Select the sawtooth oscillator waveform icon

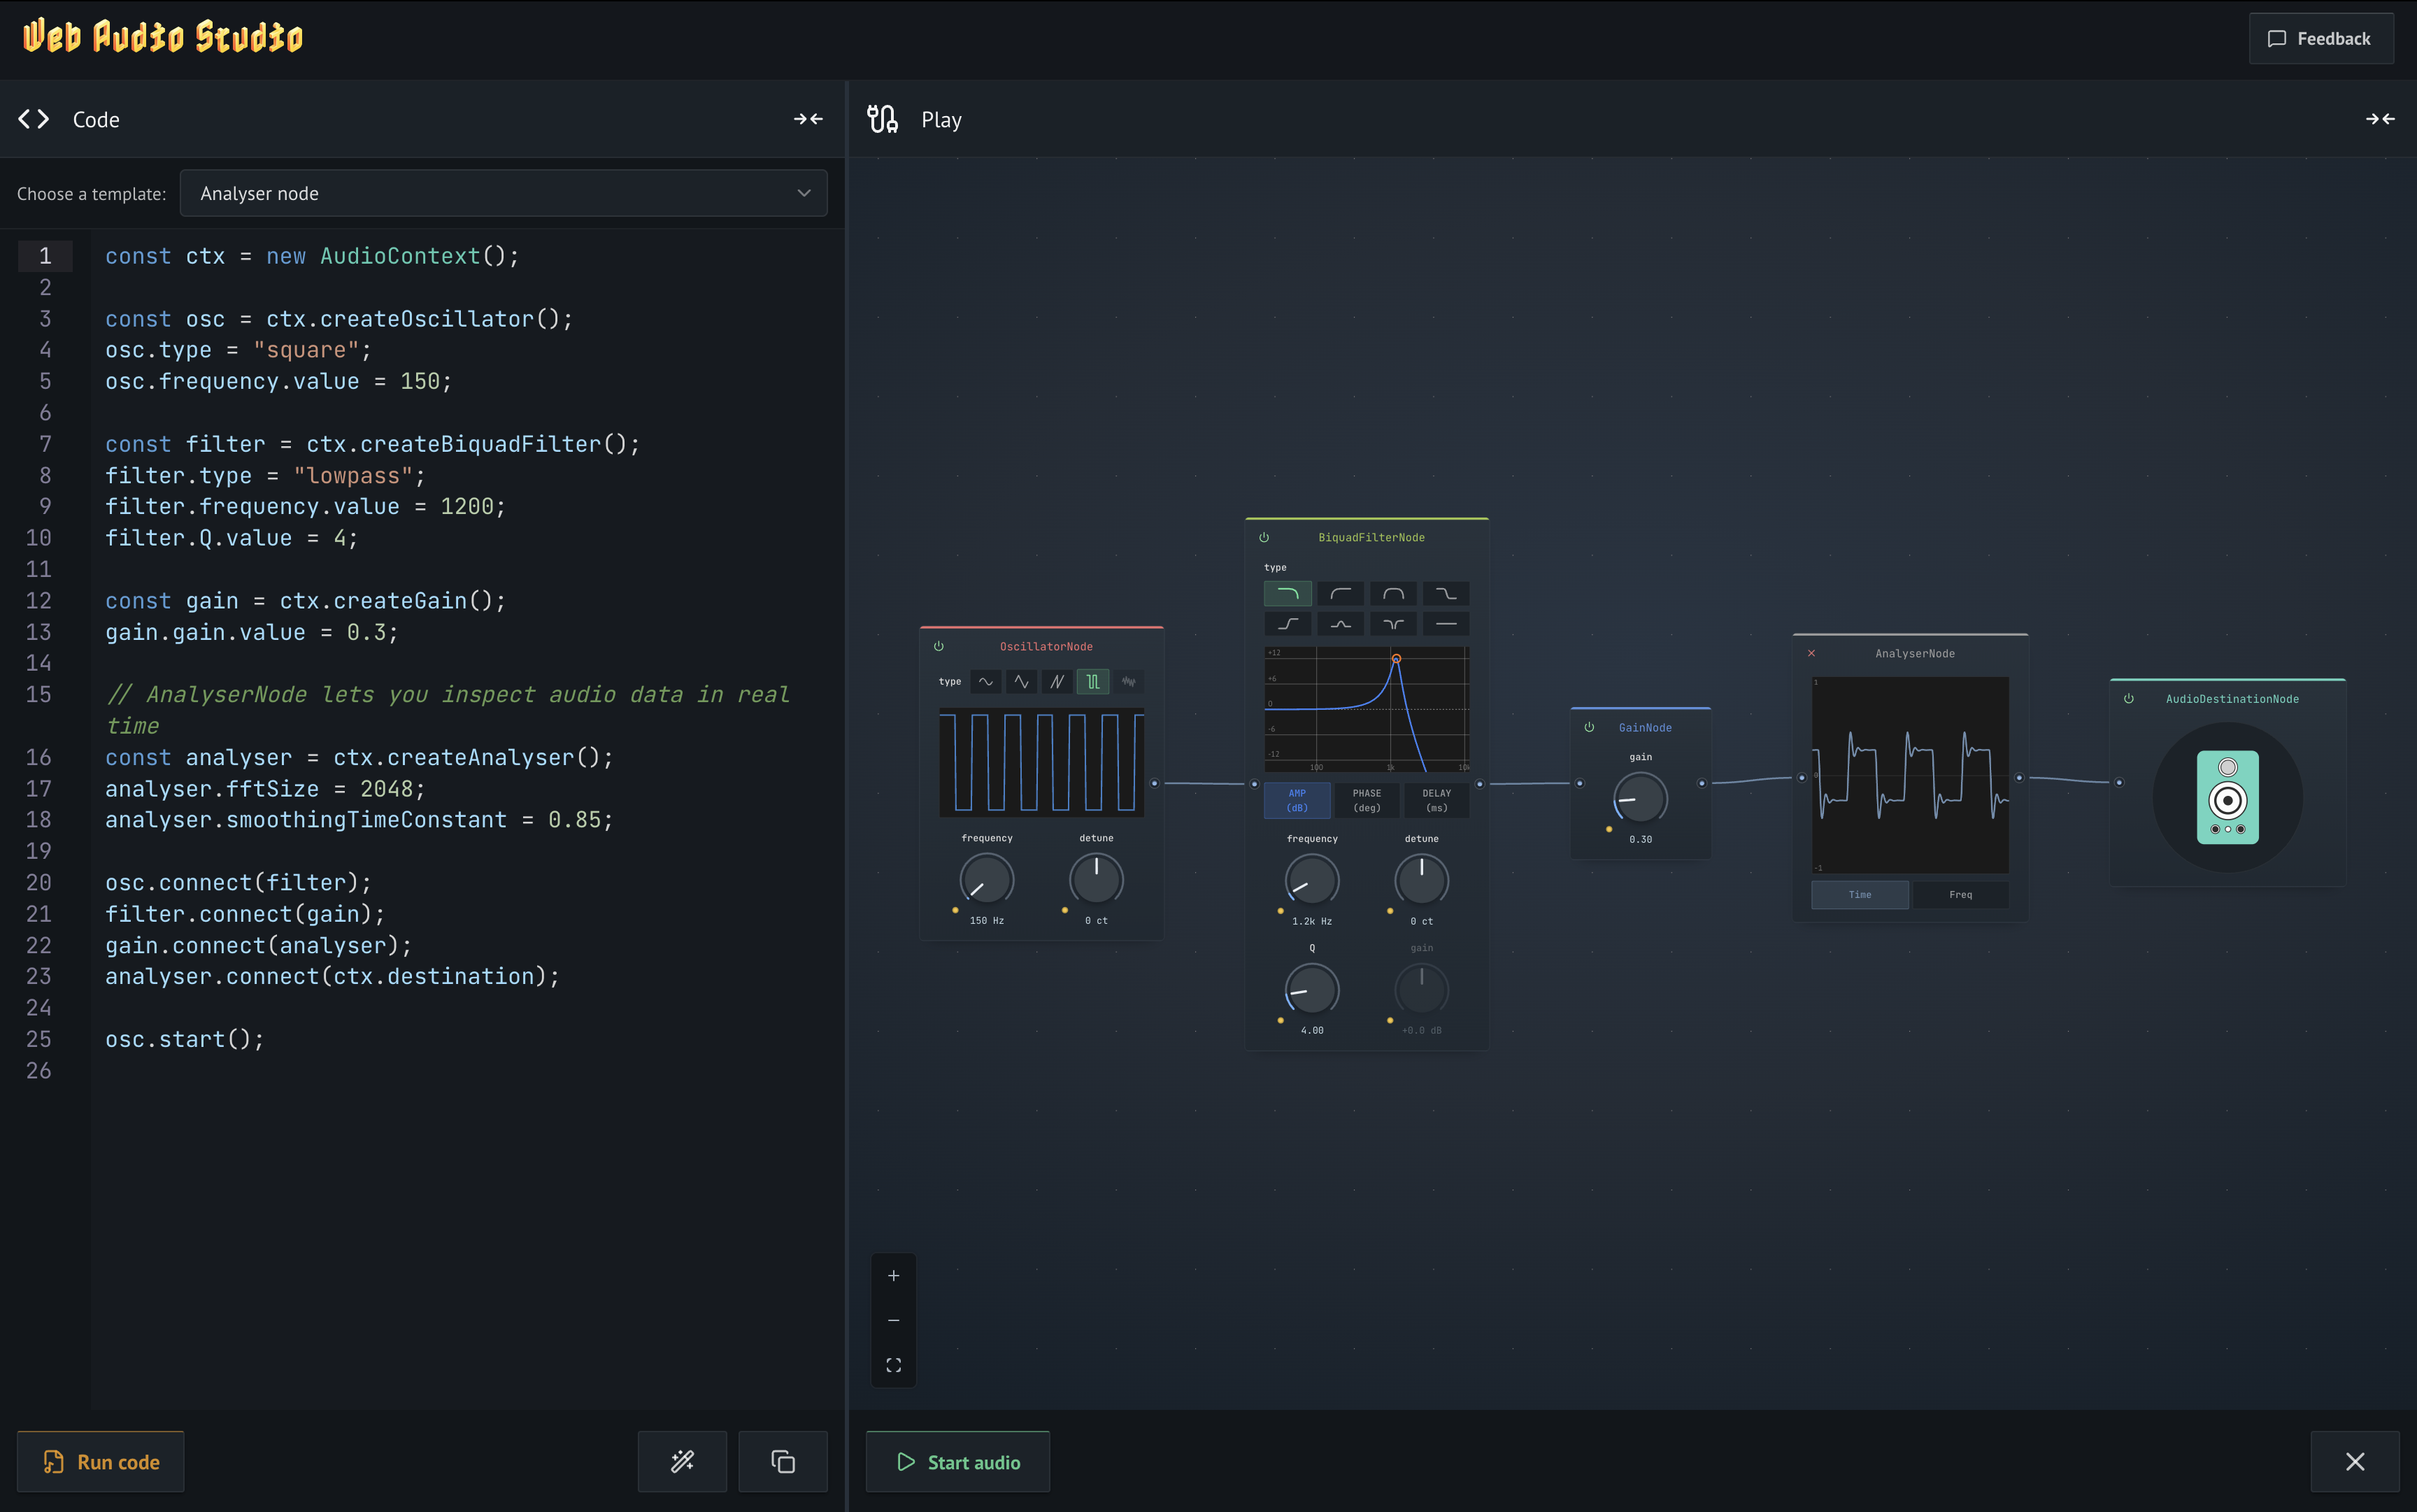point(1058,681)
